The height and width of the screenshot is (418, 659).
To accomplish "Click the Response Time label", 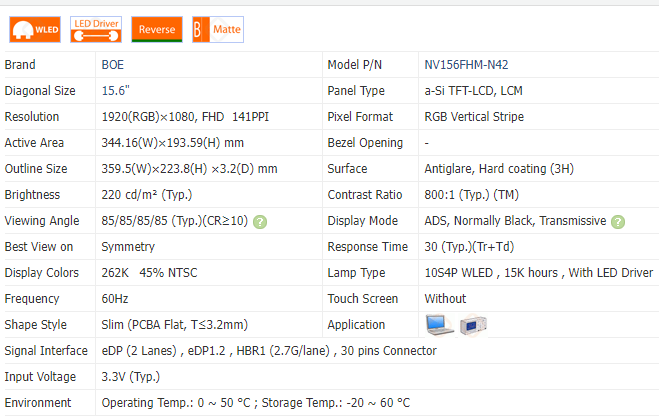I will click(x=368, y=247).
